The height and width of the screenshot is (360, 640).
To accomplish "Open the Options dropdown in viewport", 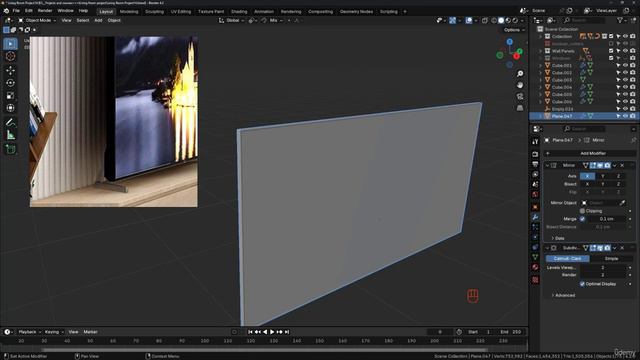I will tap(513, 30).
